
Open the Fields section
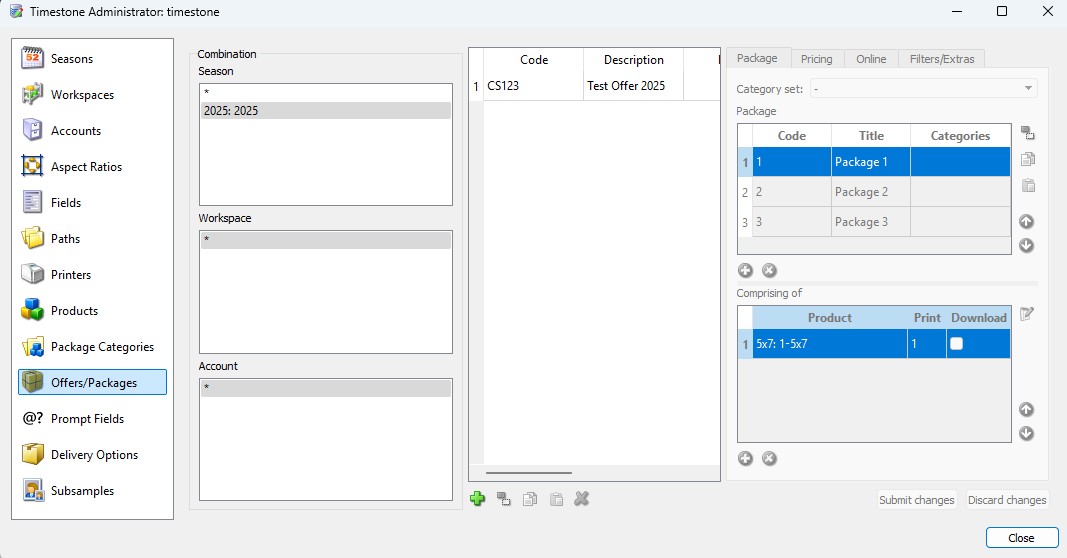92,203
